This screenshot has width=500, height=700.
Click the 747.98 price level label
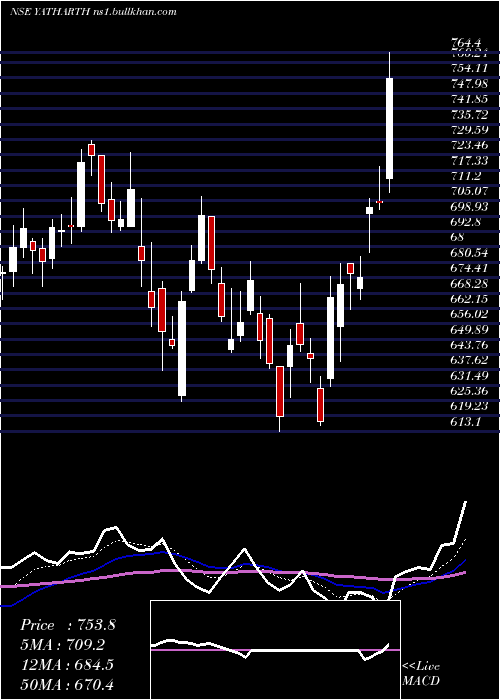(469, 83)
